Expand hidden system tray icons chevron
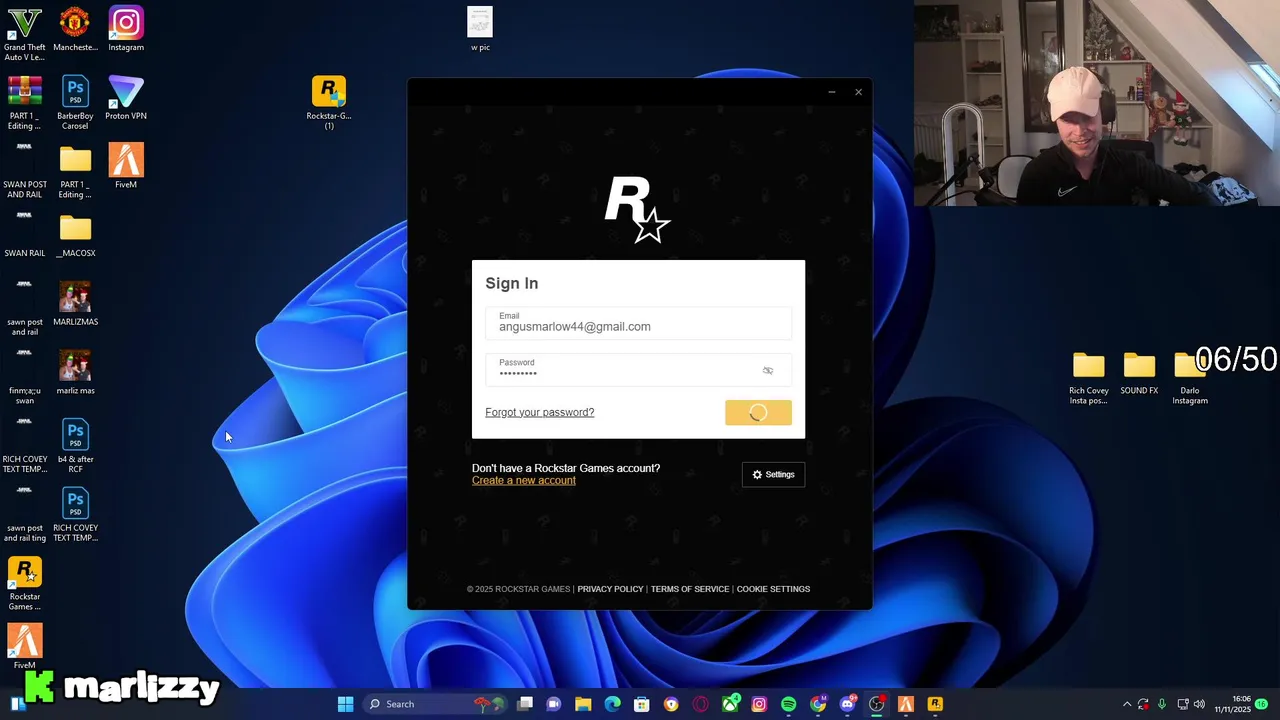The image size is (1280, 720). [x=1127, y=704]
